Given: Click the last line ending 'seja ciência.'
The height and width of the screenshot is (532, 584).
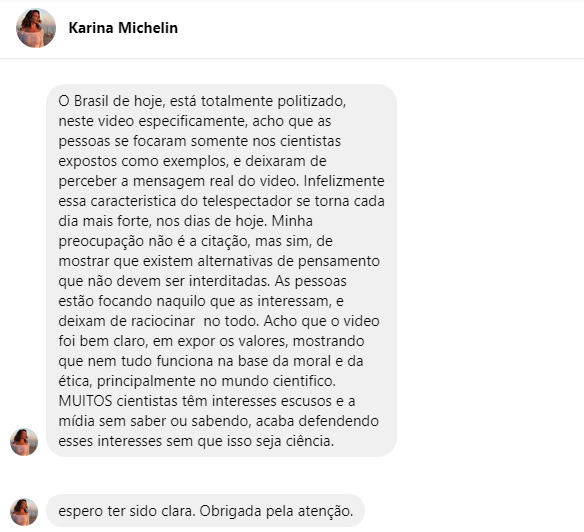Looking at the screenshot, I should 196,441.
